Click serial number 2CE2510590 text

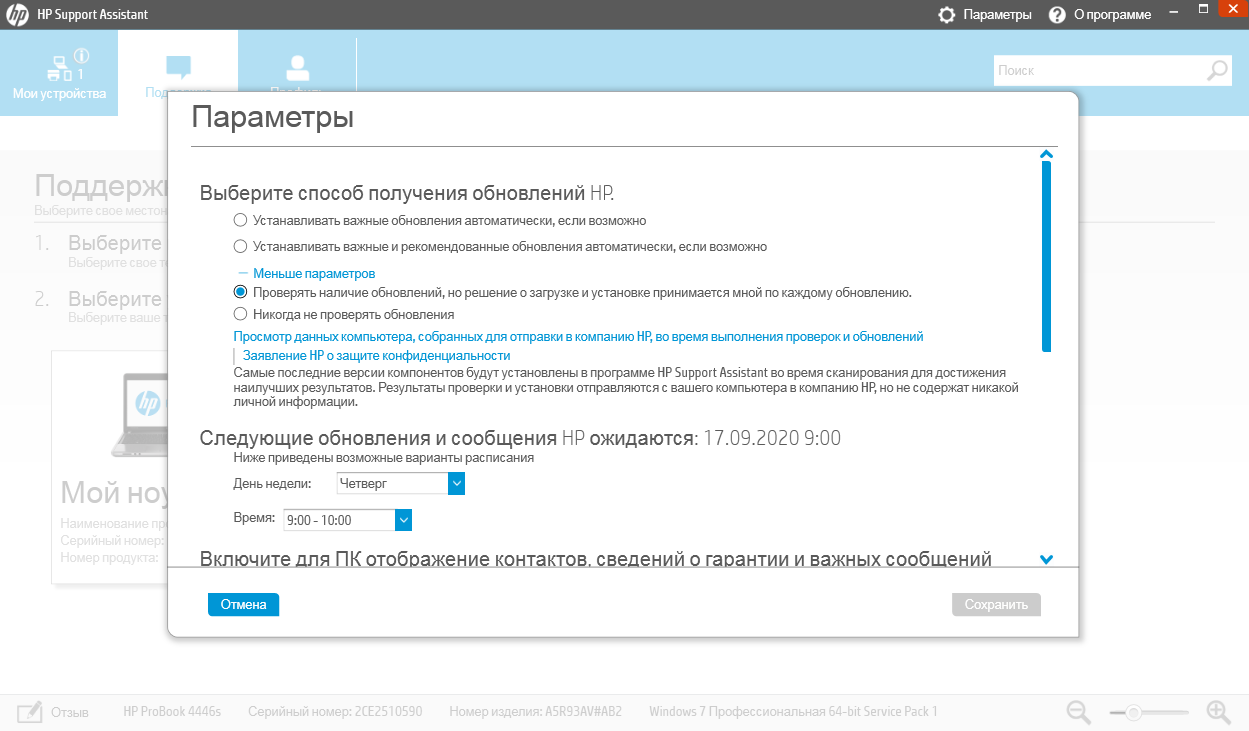coord(388,712)
